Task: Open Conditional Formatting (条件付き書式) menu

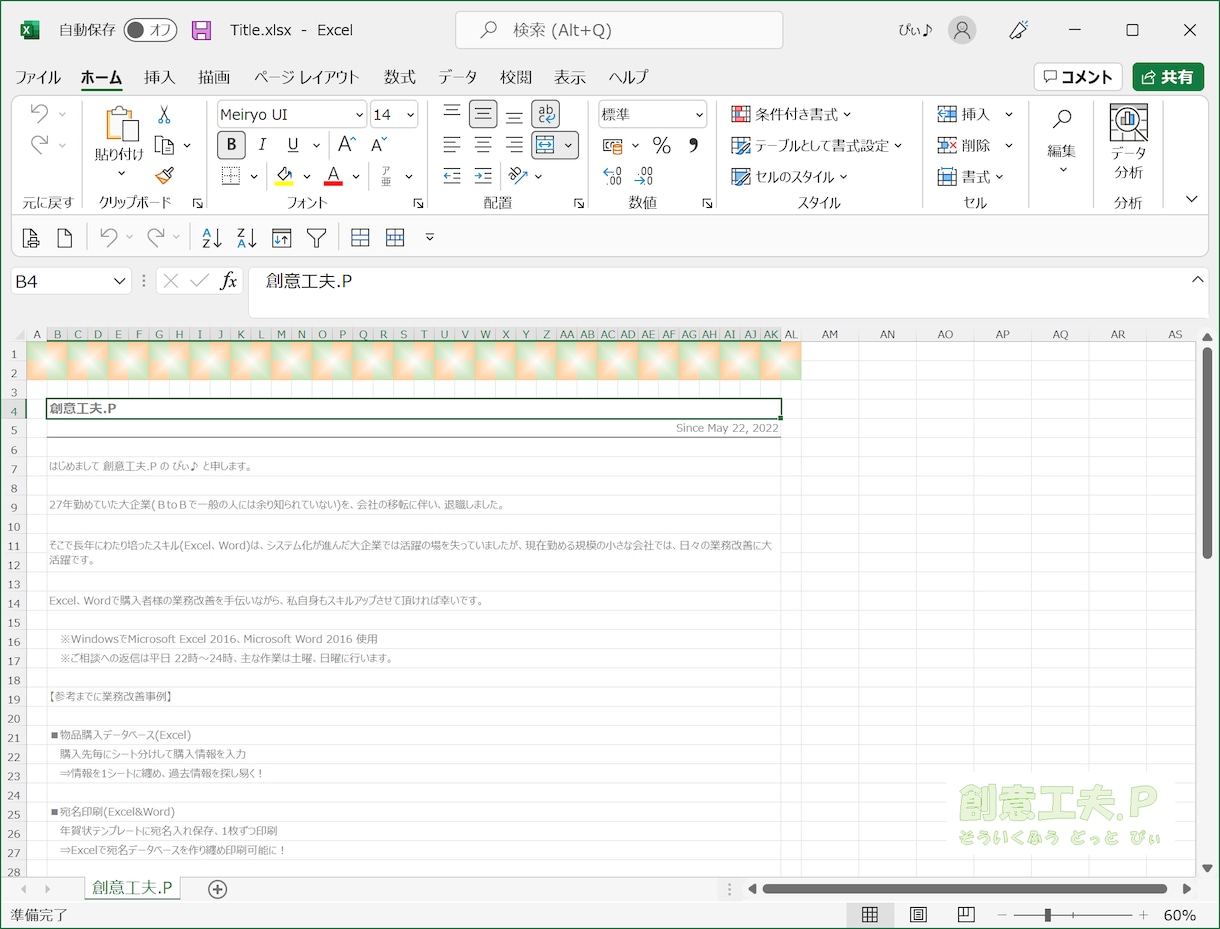Action: pyautogui.click(x=791, y=115)
